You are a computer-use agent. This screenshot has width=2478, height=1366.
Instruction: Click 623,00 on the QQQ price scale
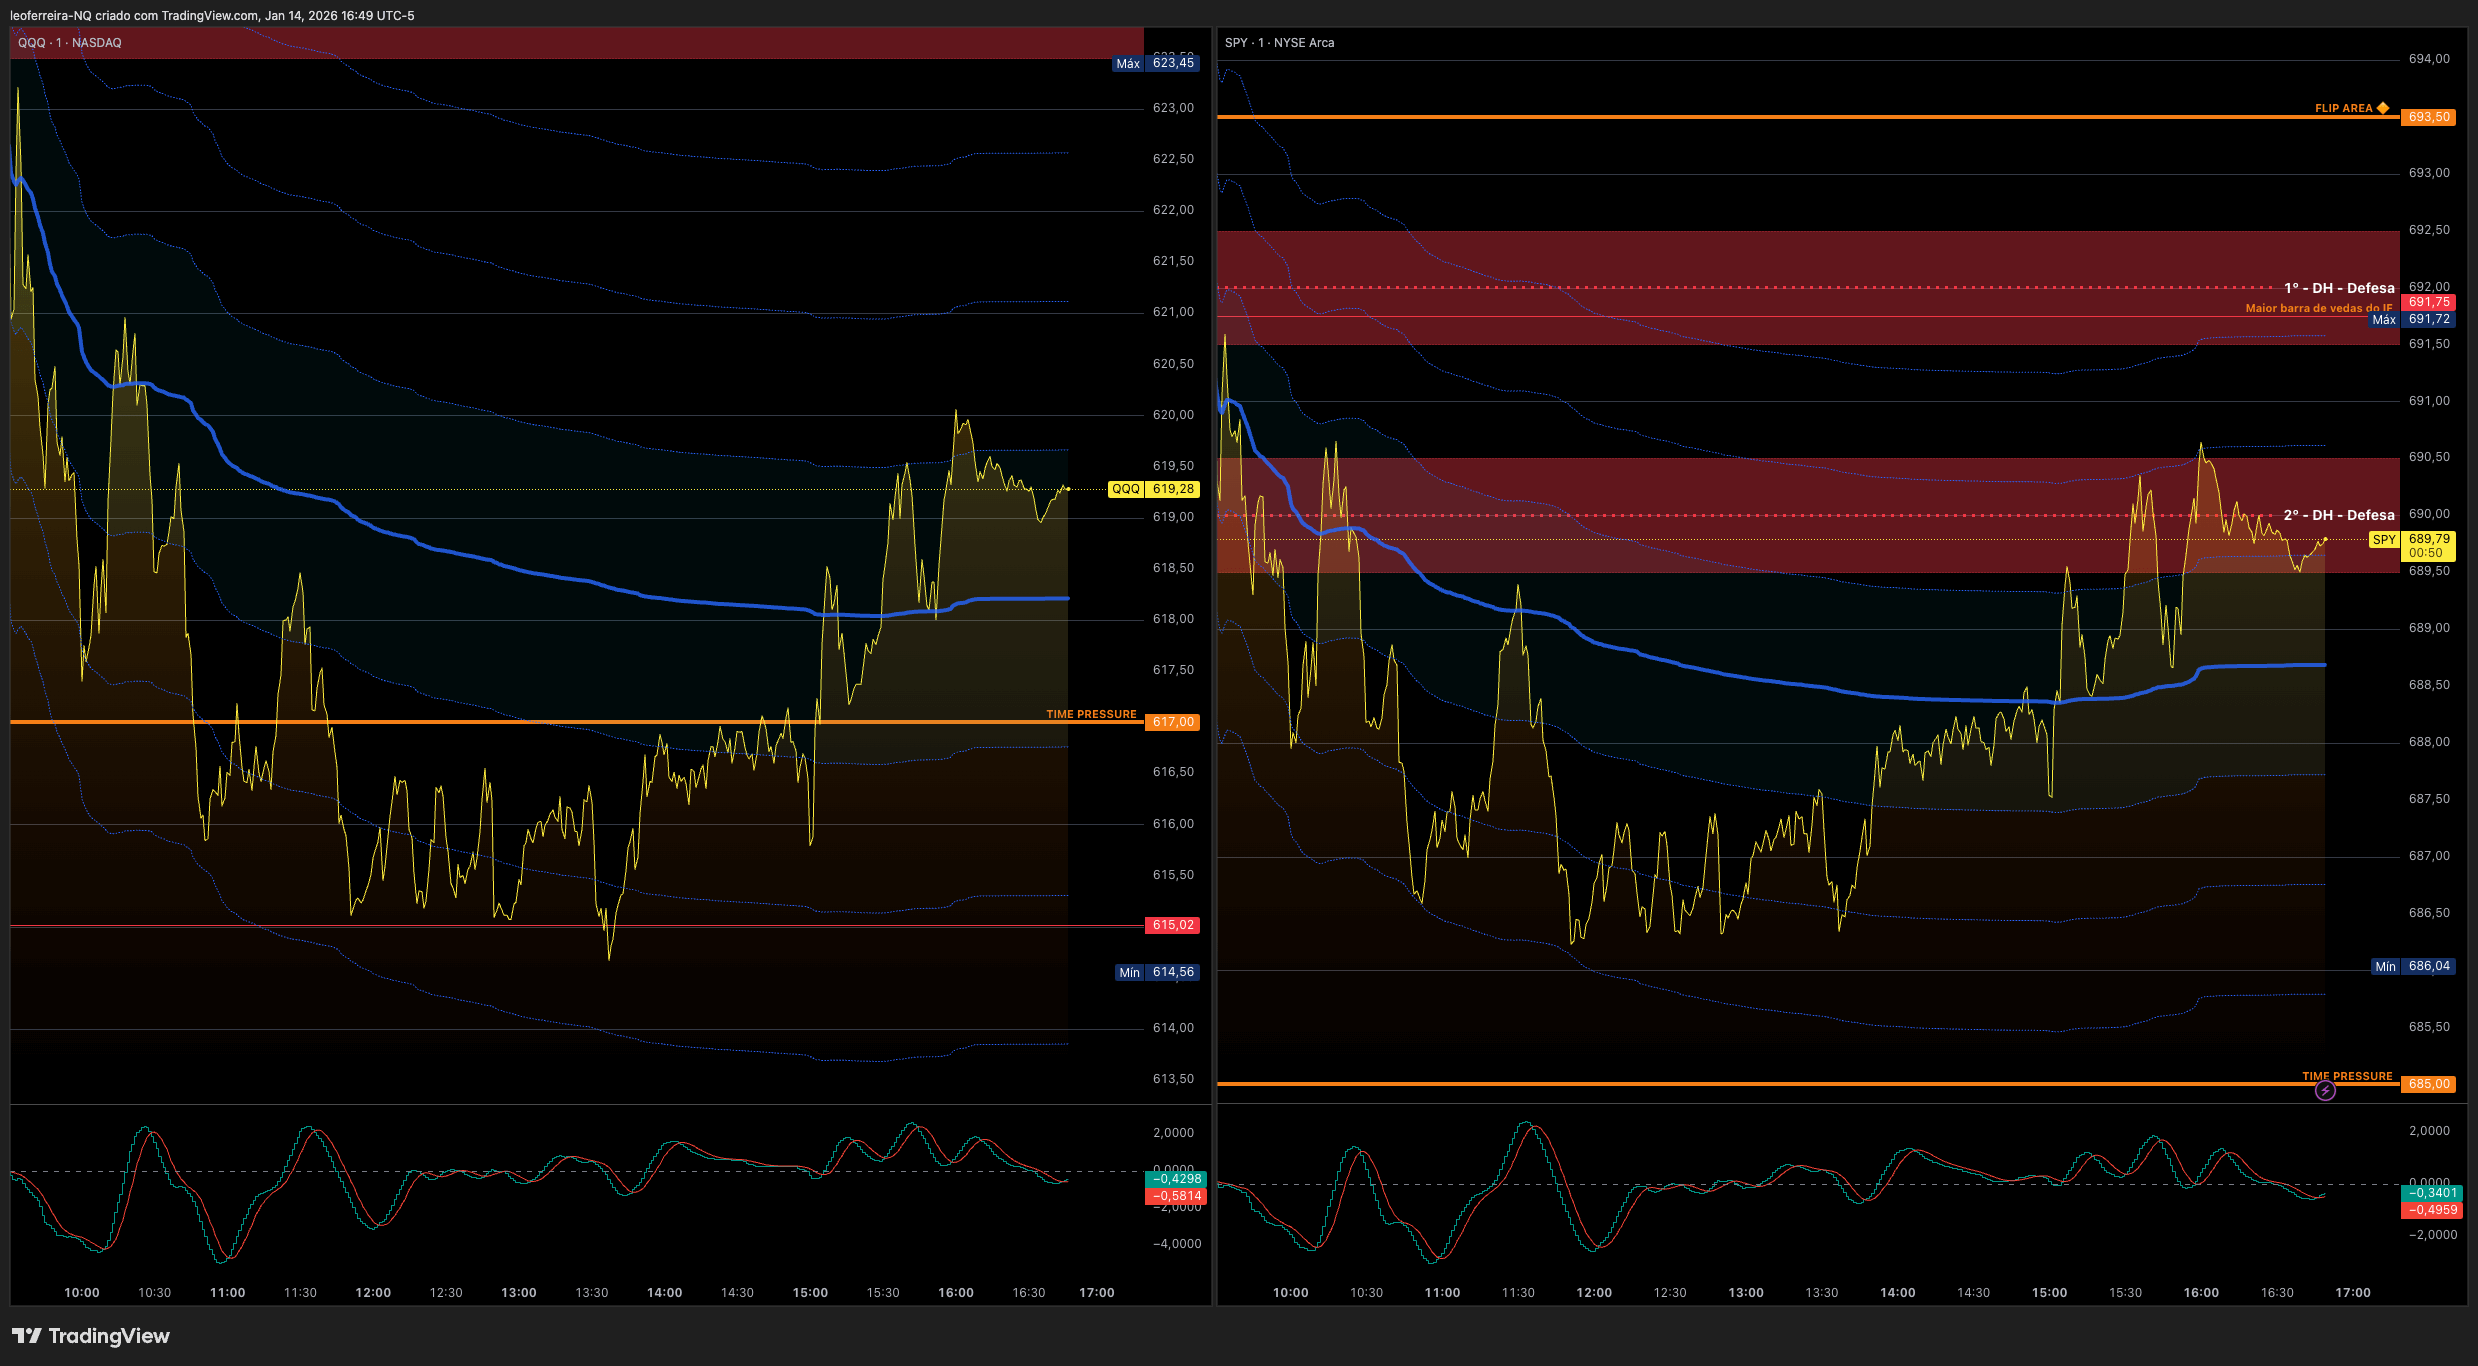coord(1173,108)
